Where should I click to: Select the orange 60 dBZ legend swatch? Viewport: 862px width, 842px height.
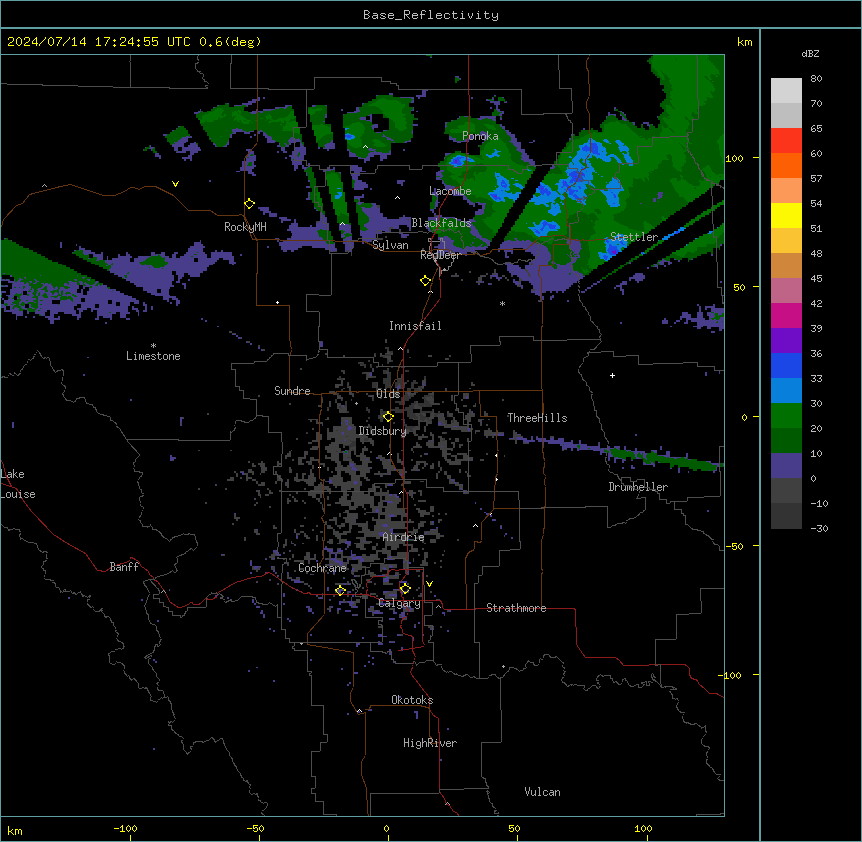[786, 165]
